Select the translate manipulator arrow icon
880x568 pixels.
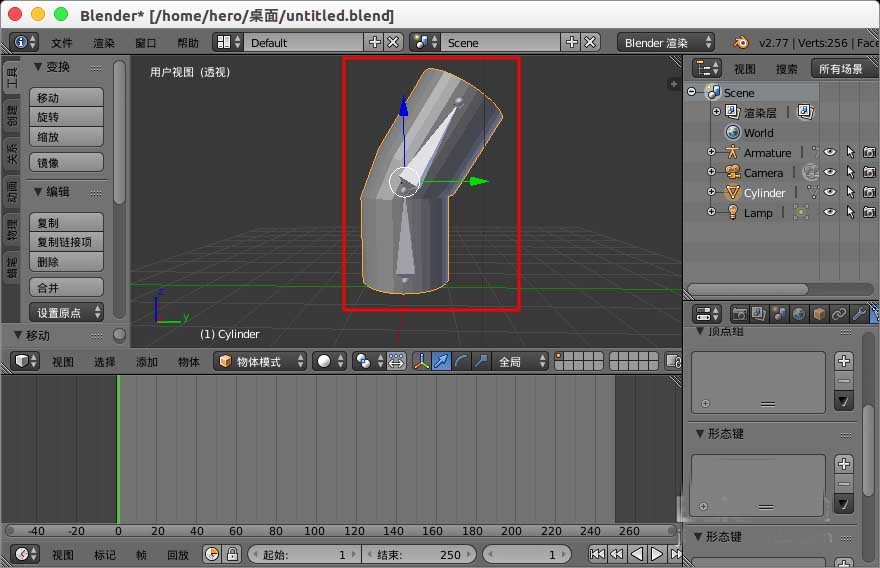pos(442,361)
